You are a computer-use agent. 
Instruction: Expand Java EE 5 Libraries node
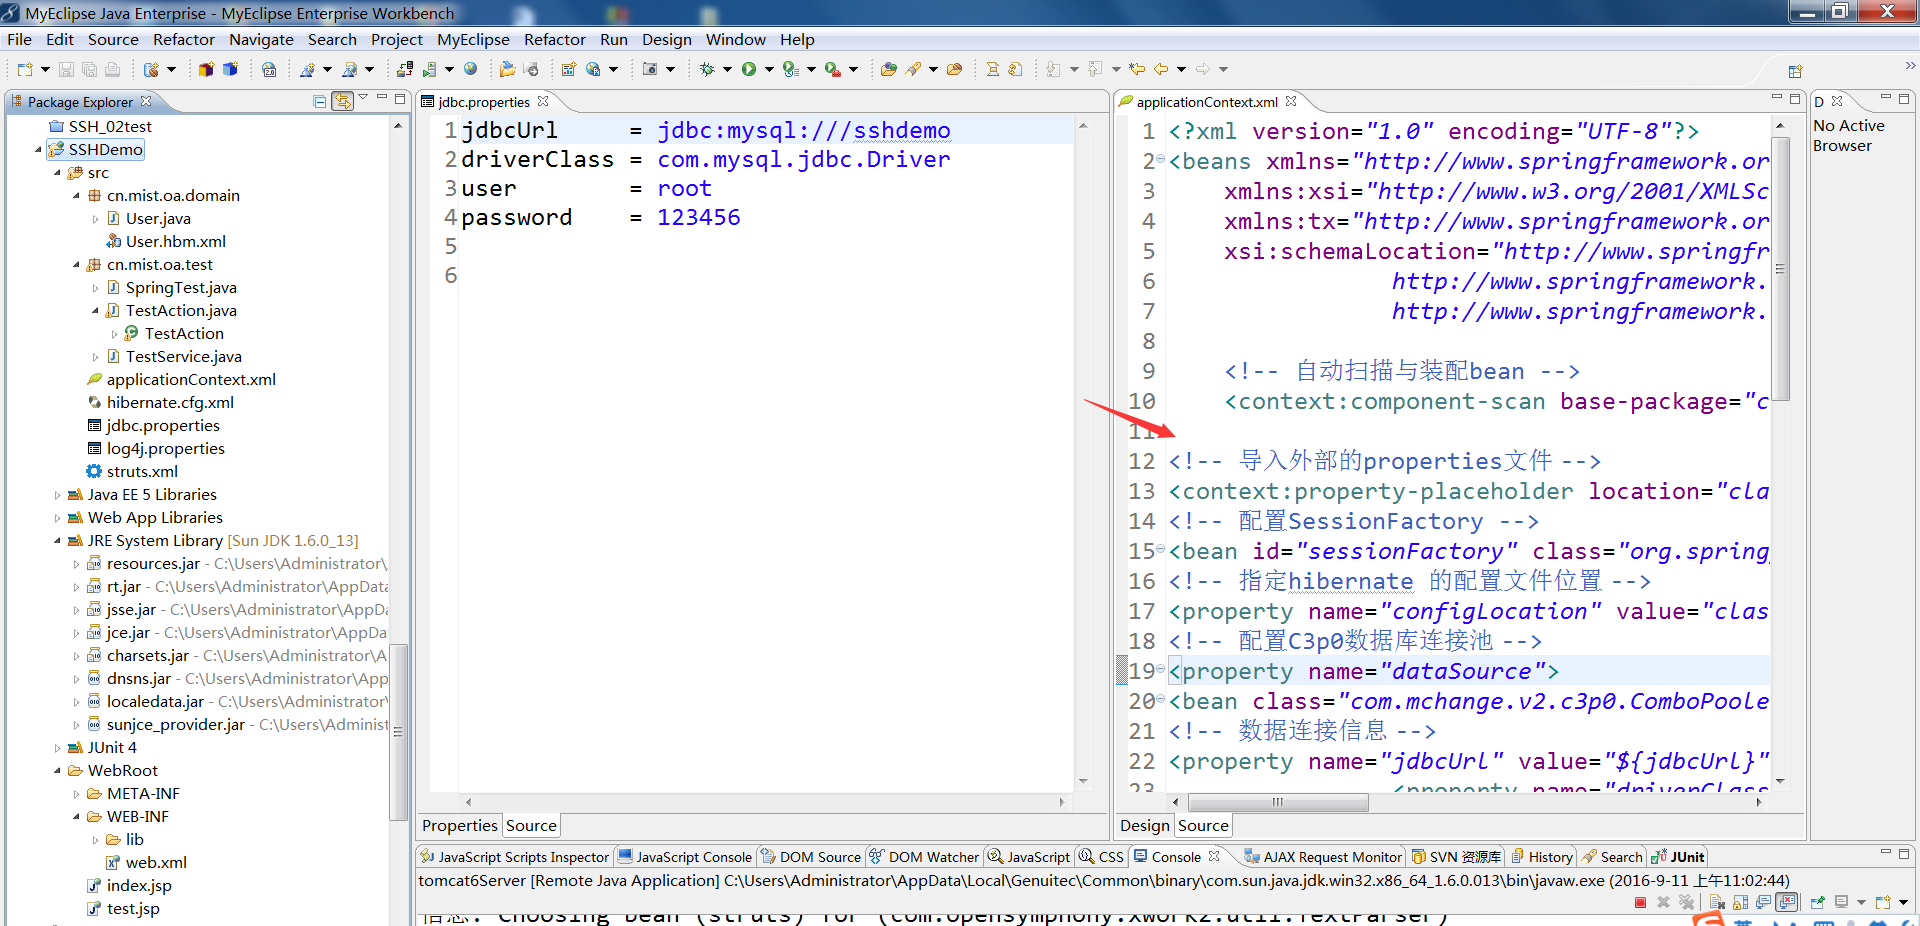coord(57,495)
